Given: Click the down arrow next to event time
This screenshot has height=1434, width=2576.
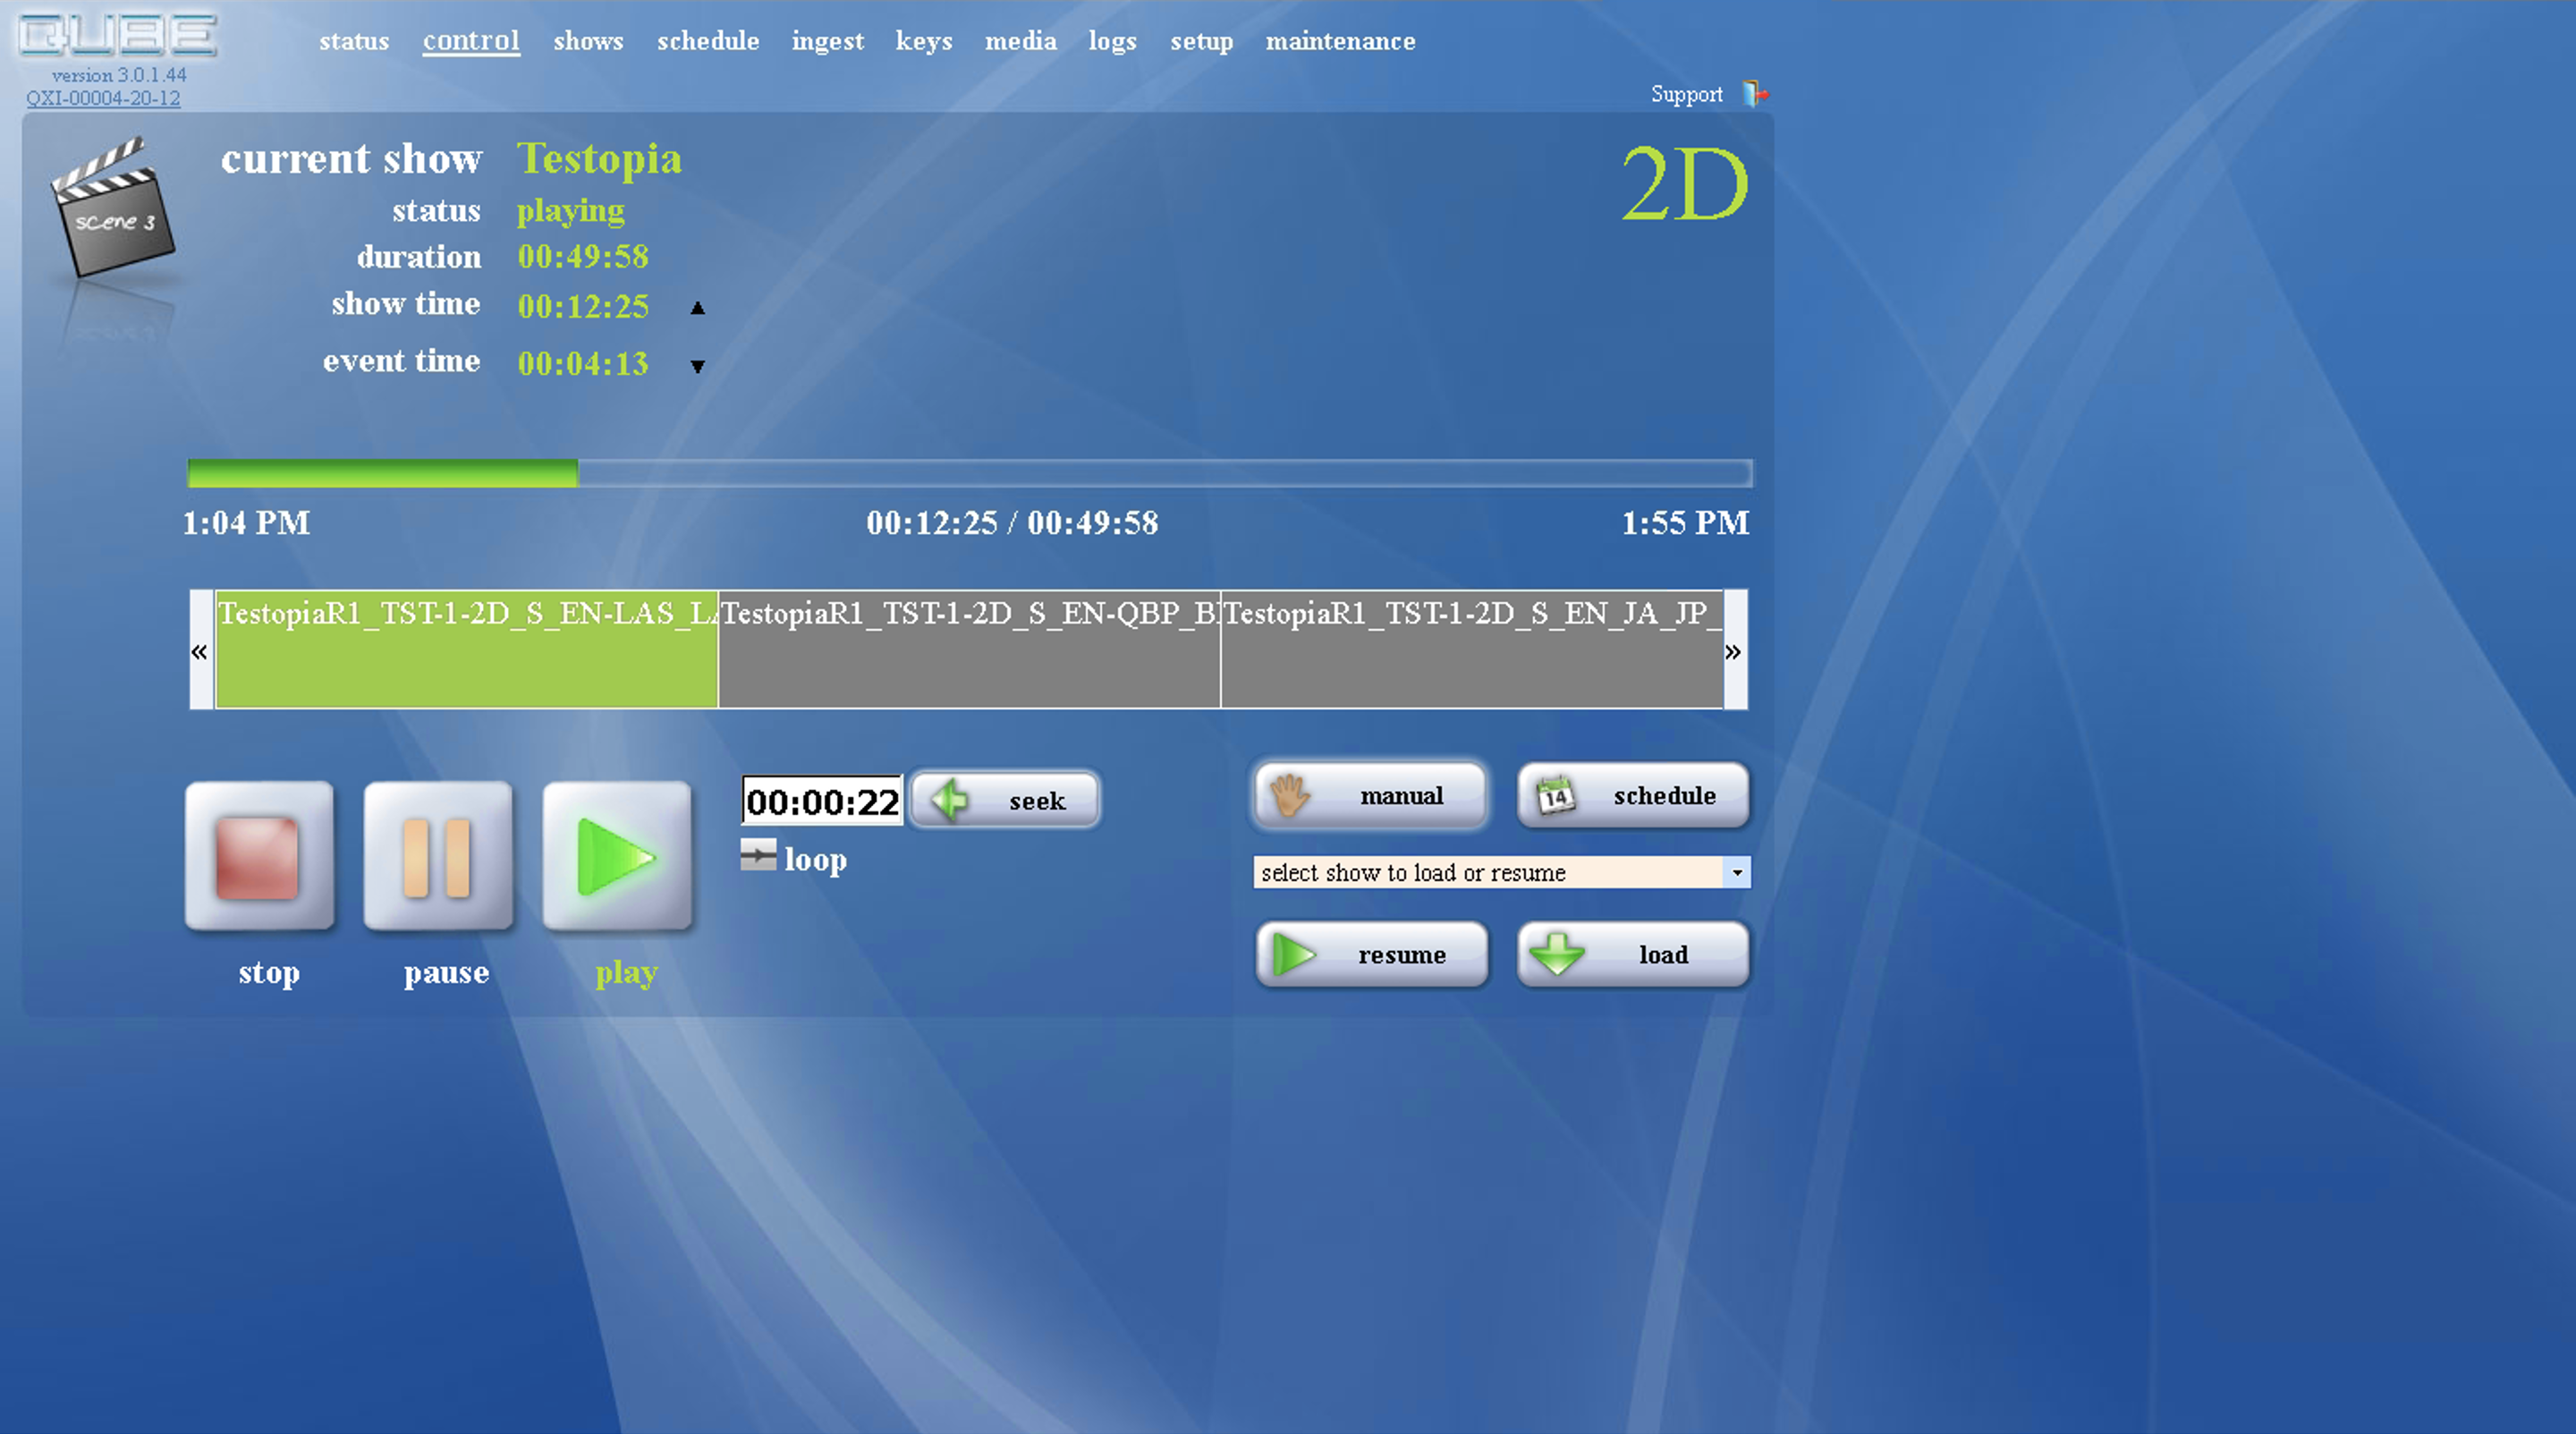Looking at the screenshot, I should coord(698,366).
